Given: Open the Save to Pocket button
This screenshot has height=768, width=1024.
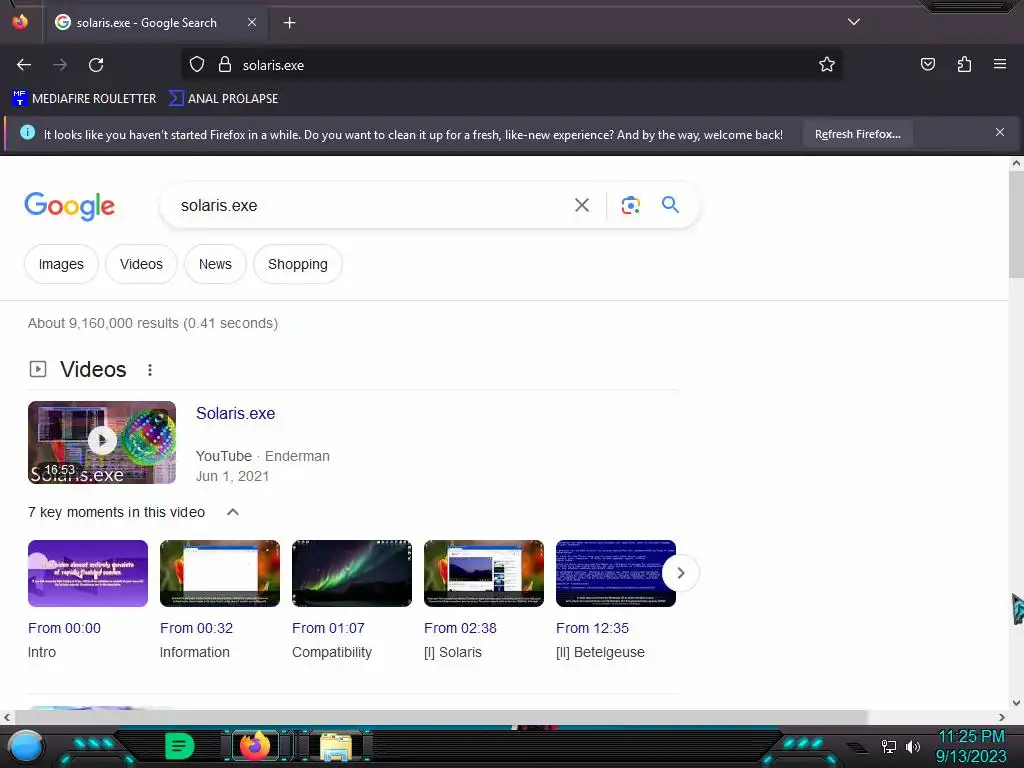Looking at the screenshot, I should click(x=928, y=64).
